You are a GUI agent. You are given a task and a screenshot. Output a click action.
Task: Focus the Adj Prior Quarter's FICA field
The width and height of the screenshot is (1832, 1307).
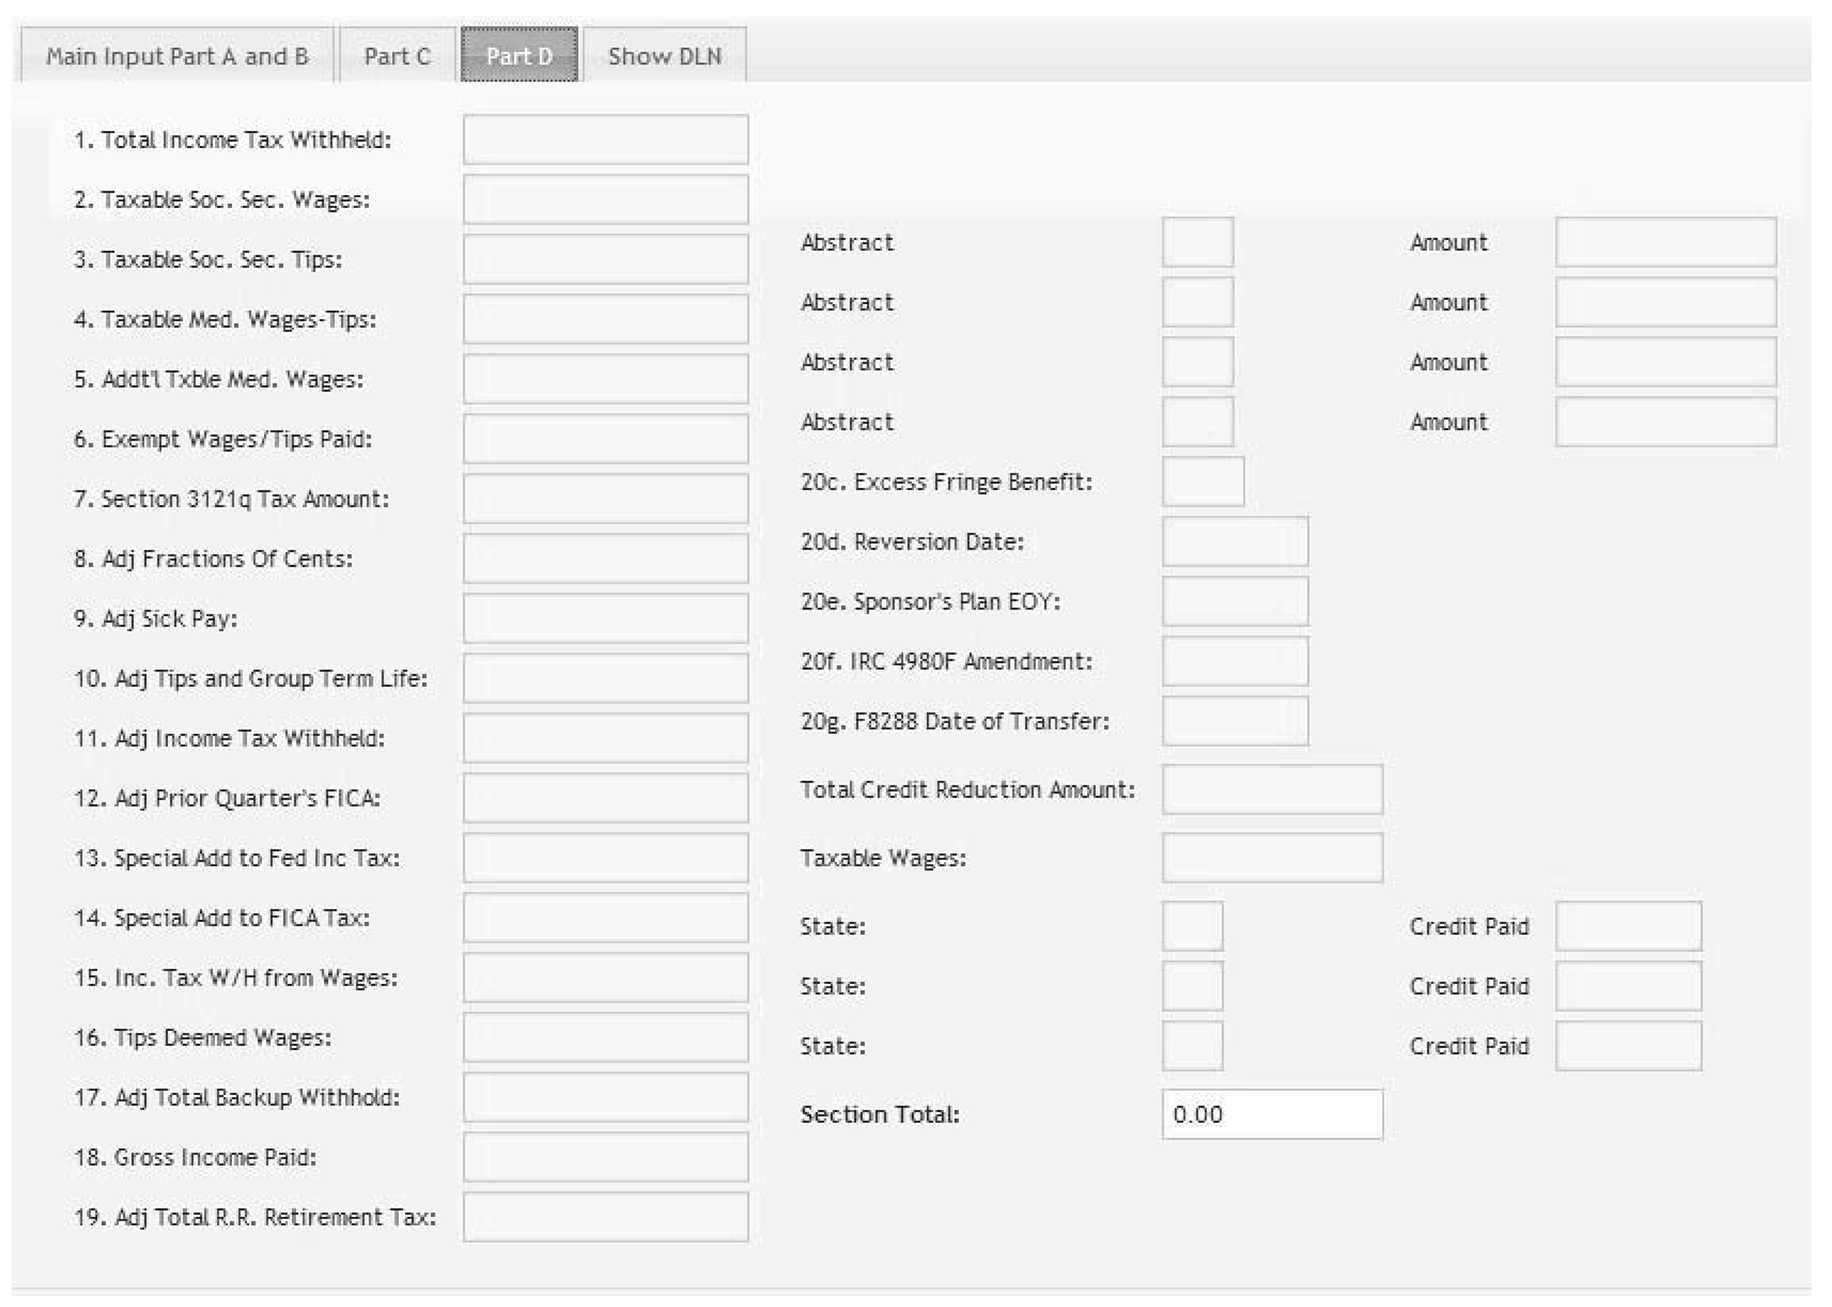pyautogui.click(x=605, y=798)
